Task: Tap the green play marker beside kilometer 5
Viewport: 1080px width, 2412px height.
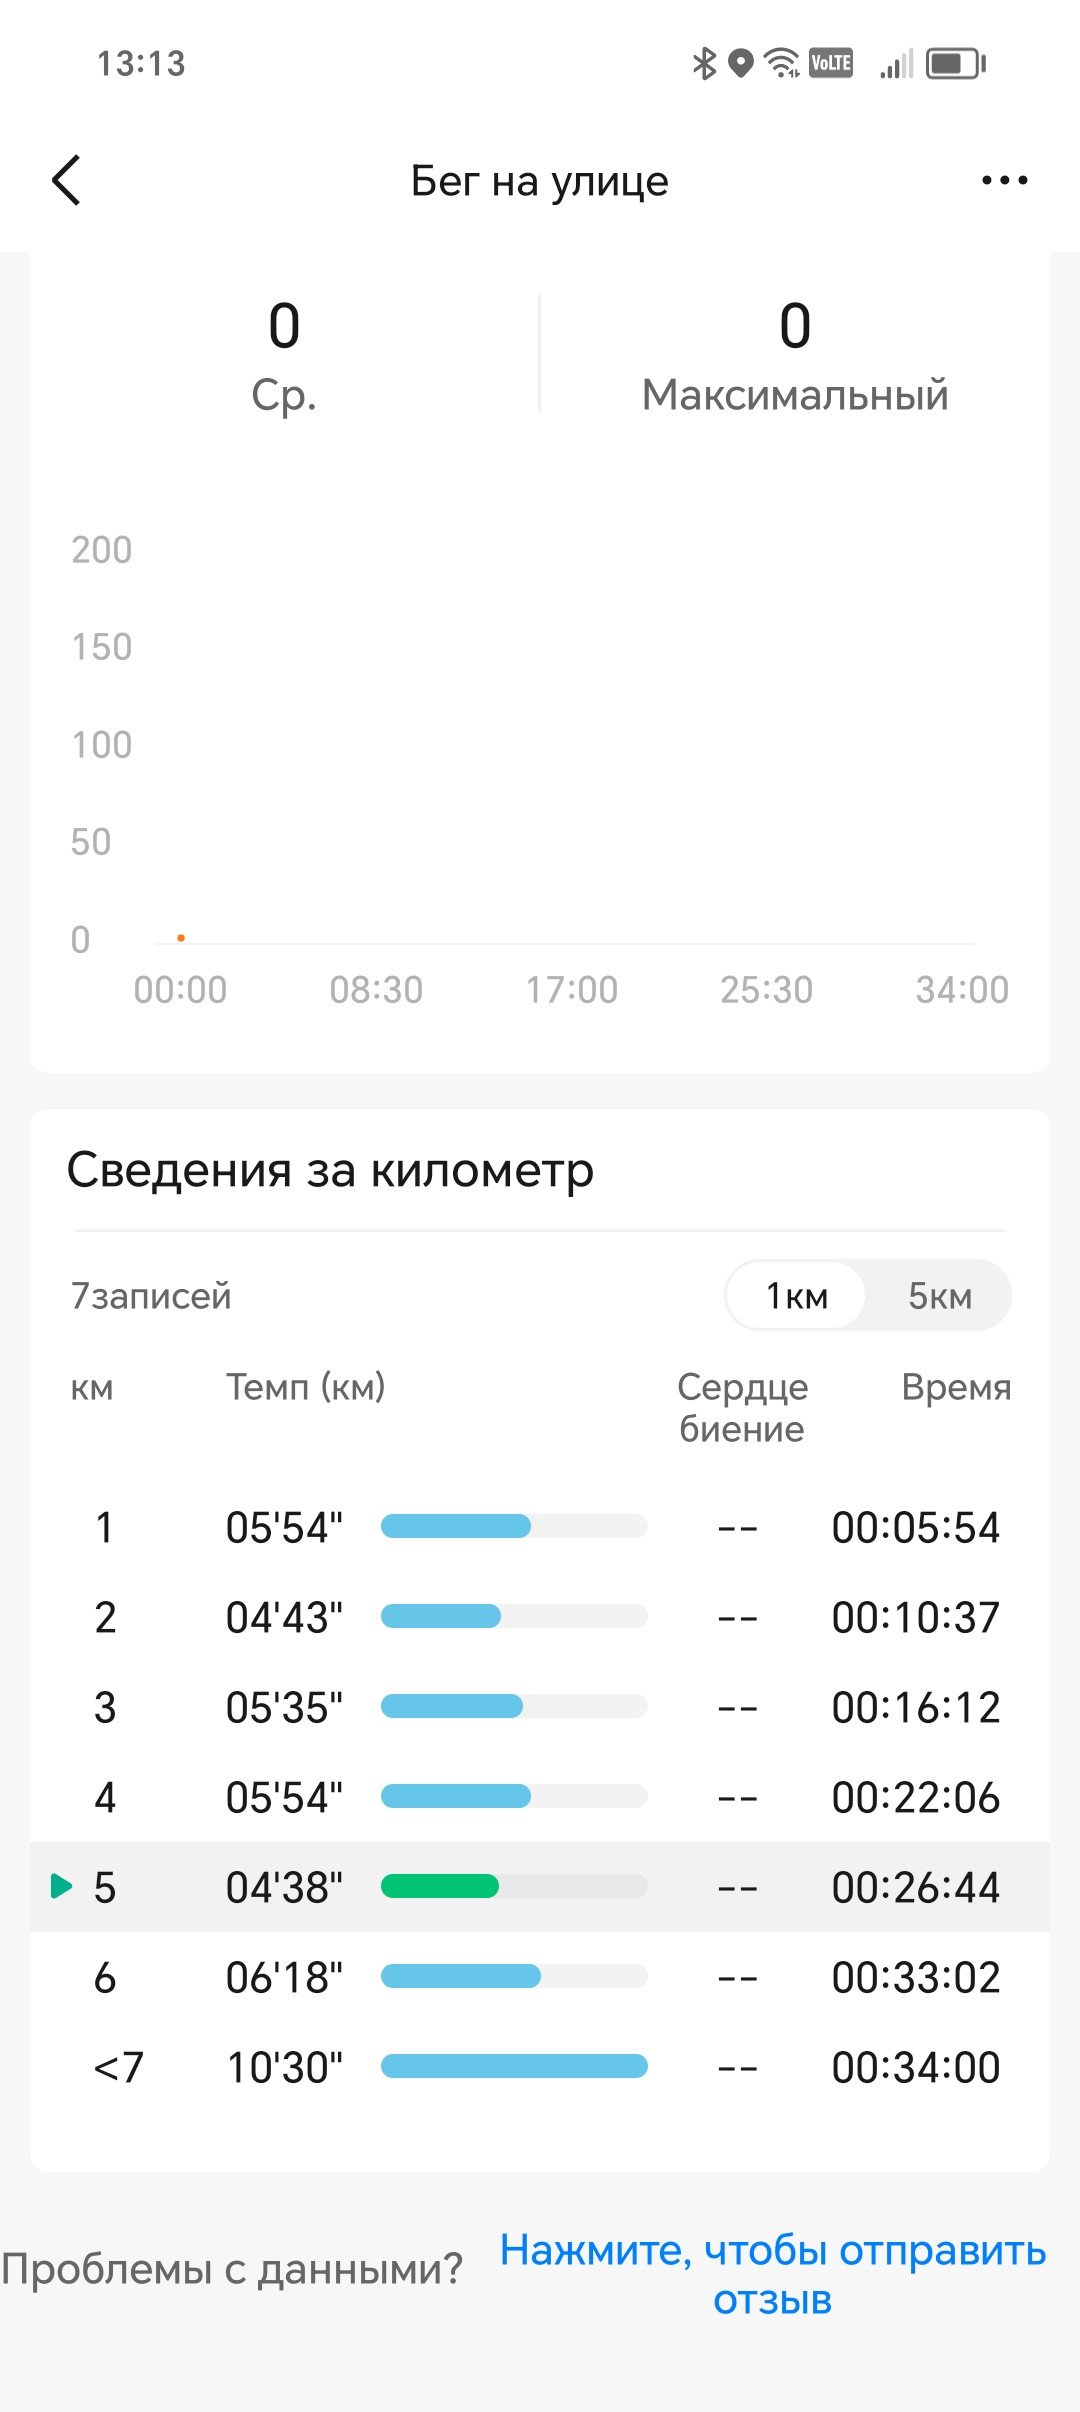Action: [x=61, y=1887]
